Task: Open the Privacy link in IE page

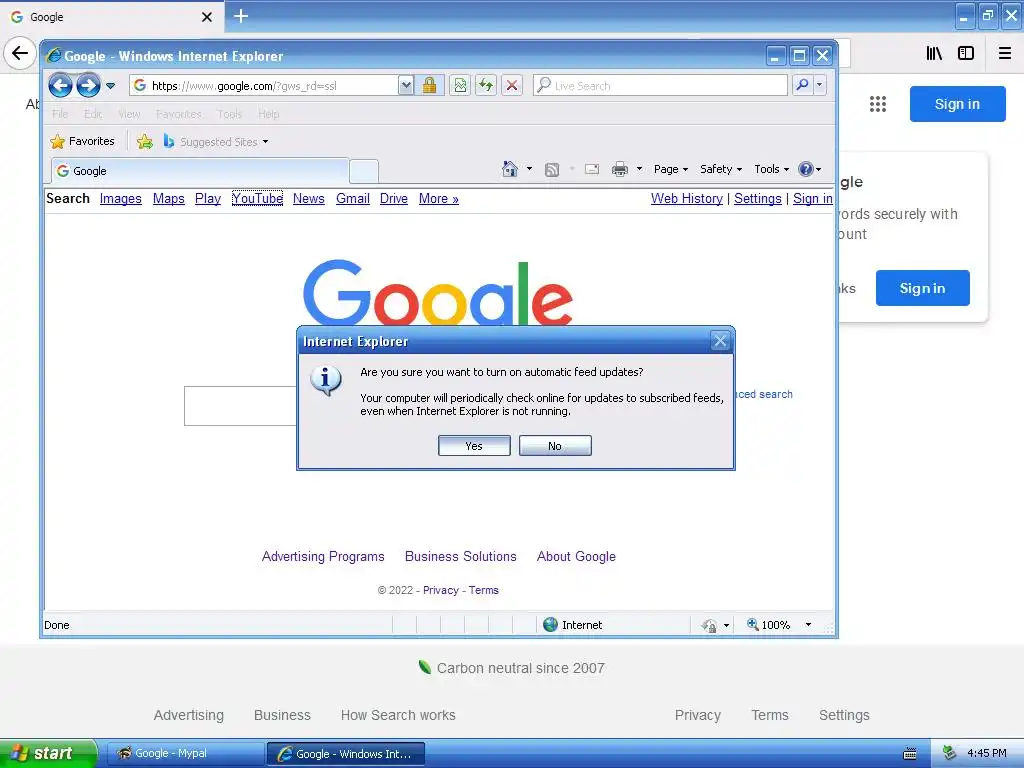Action: [x=441, y=590]
